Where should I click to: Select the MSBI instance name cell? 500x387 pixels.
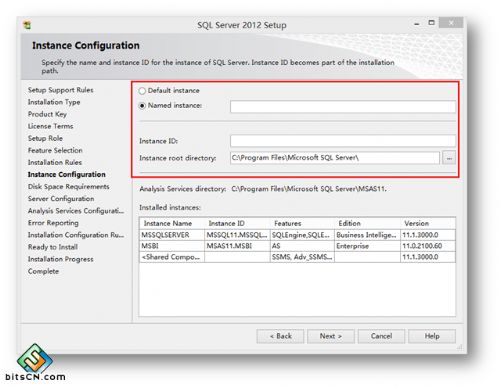tap(172, 246)
